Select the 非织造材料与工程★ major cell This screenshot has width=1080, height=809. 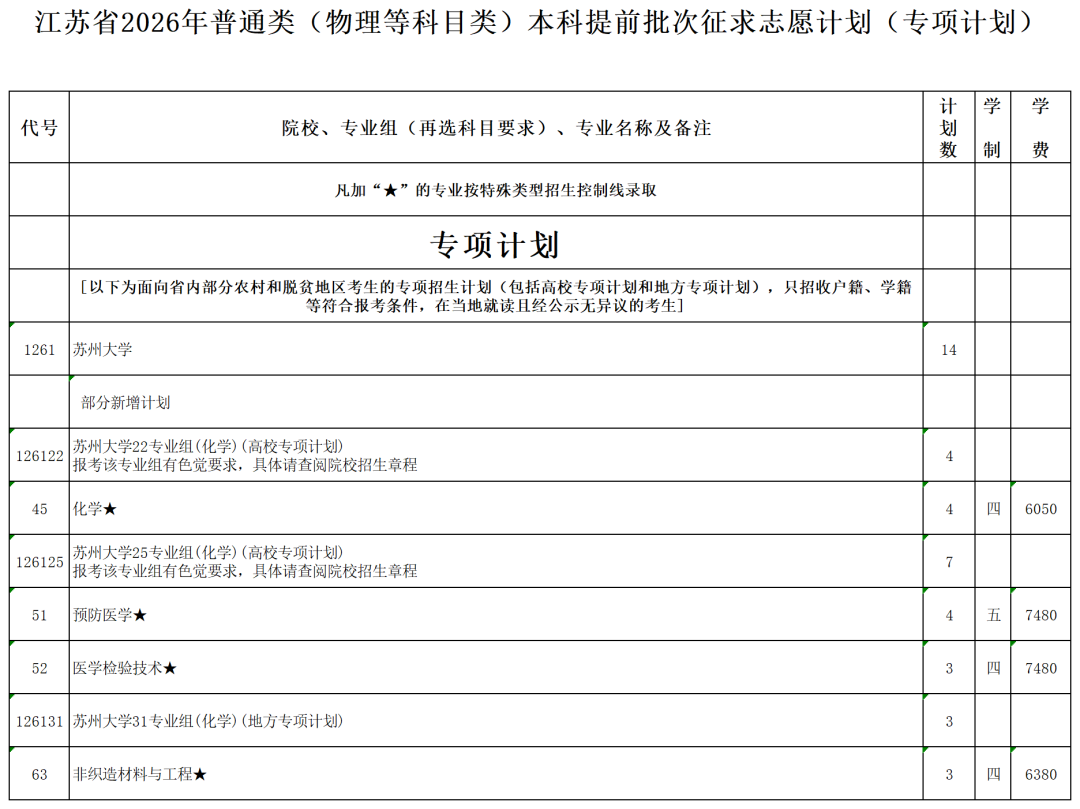pyautogui.click(x=496, y=773)
